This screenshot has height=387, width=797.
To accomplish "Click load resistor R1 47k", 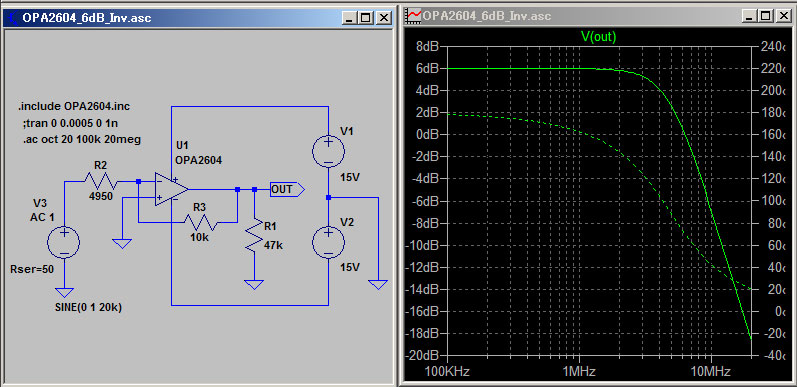I will (x=254, y=234).
